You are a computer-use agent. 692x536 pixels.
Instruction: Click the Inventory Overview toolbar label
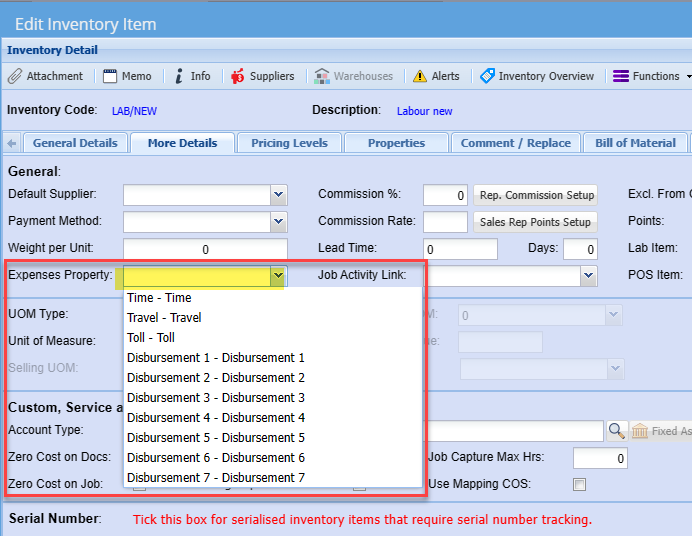click(546, 76)
